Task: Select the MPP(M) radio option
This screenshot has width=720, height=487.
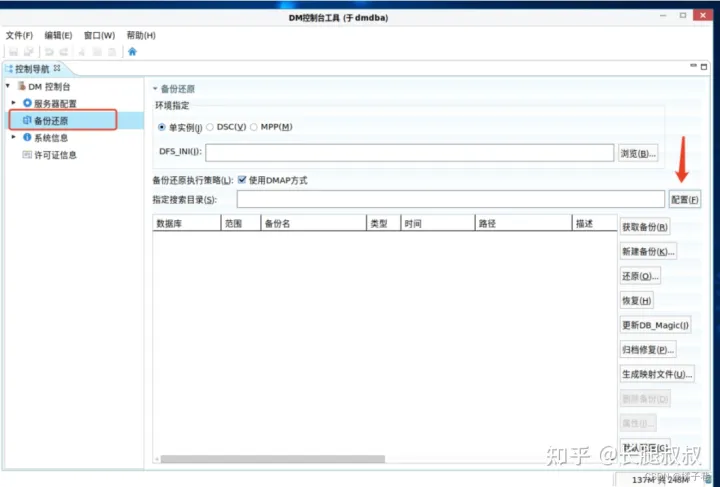Action: [x=254, y=127]
